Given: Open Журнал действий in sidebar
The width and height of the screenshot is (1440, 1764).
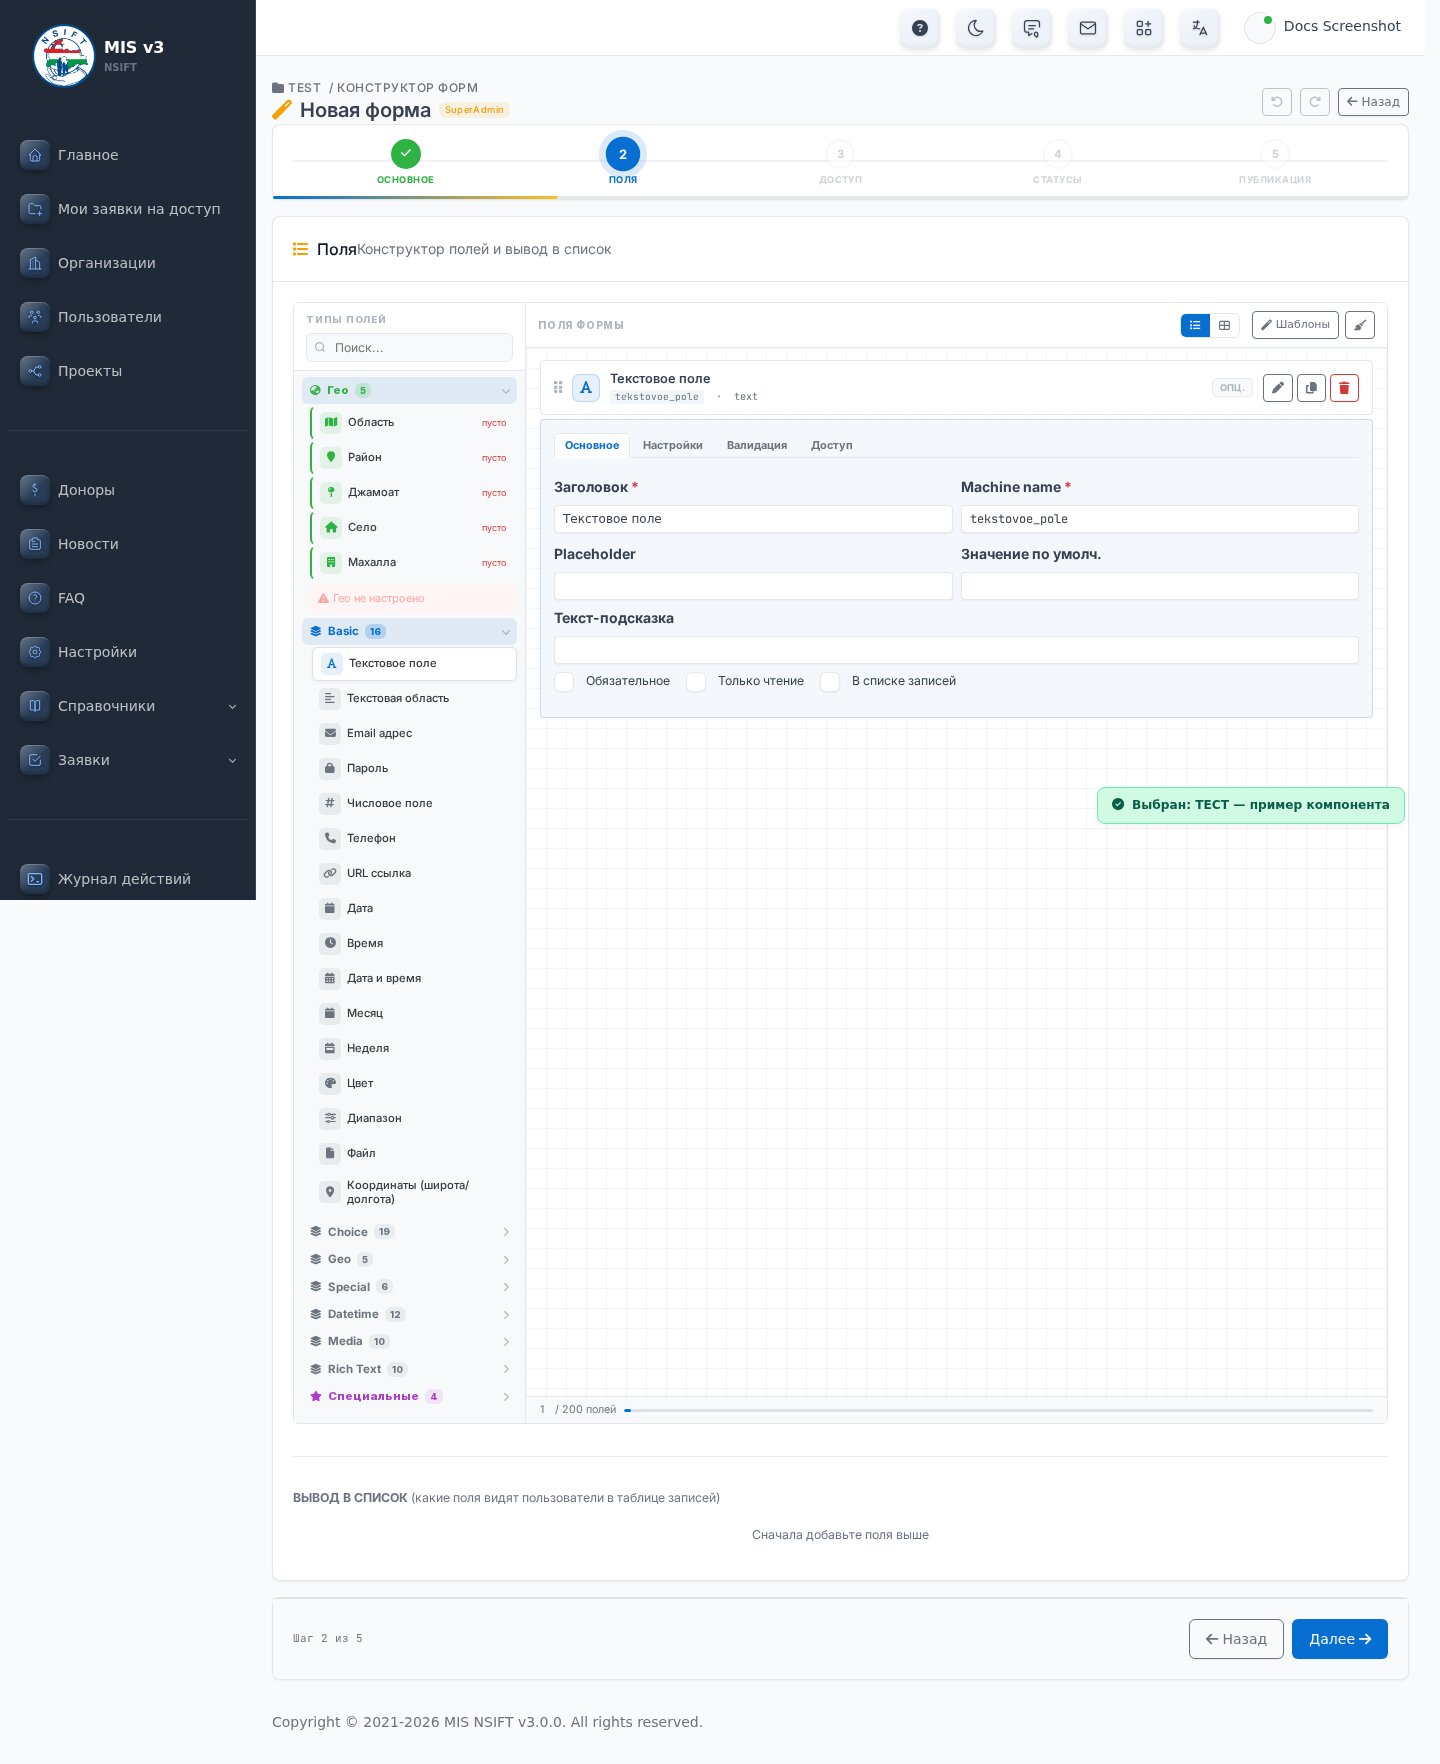Looking at the screenshot, I should pyautogui.click(x=128, y=879).
